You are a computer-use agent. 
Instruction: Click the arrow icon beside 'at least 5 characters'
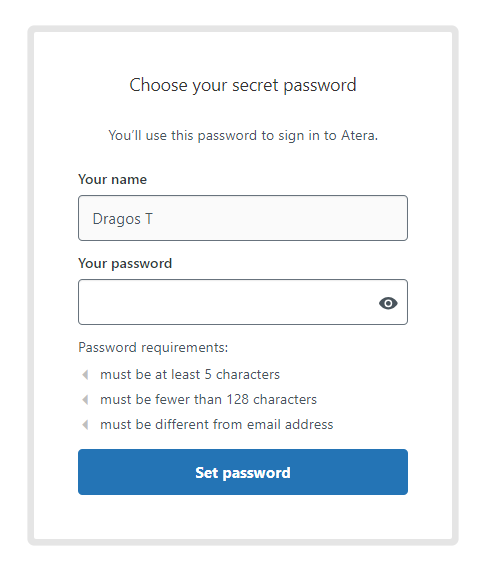point(85,374)
